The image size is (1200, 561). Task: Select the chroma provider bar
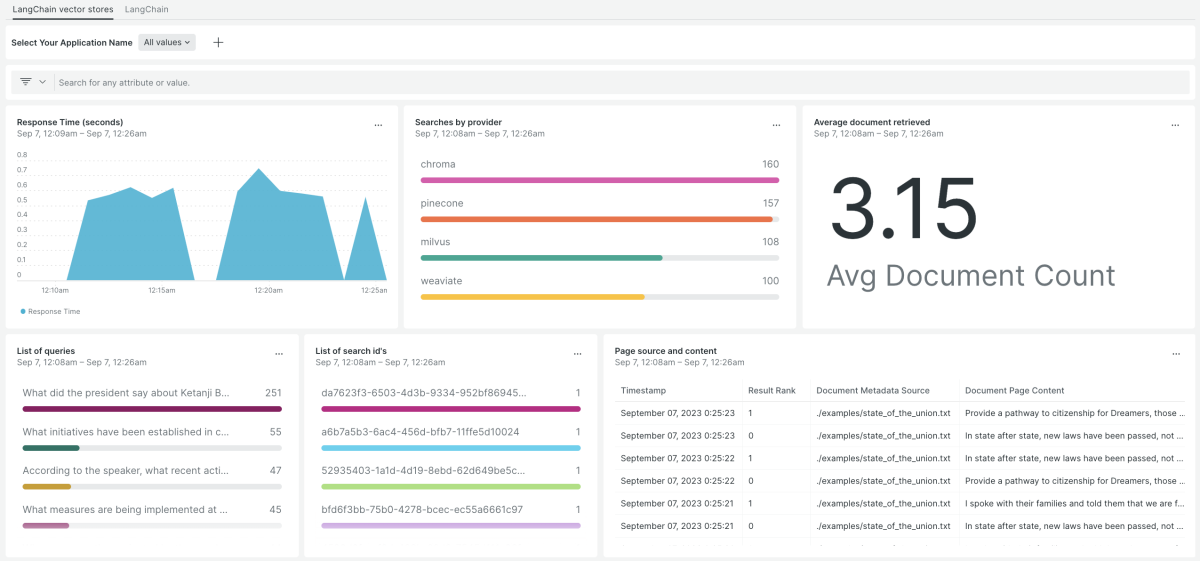pyautogui.click(x=599, y=180)
